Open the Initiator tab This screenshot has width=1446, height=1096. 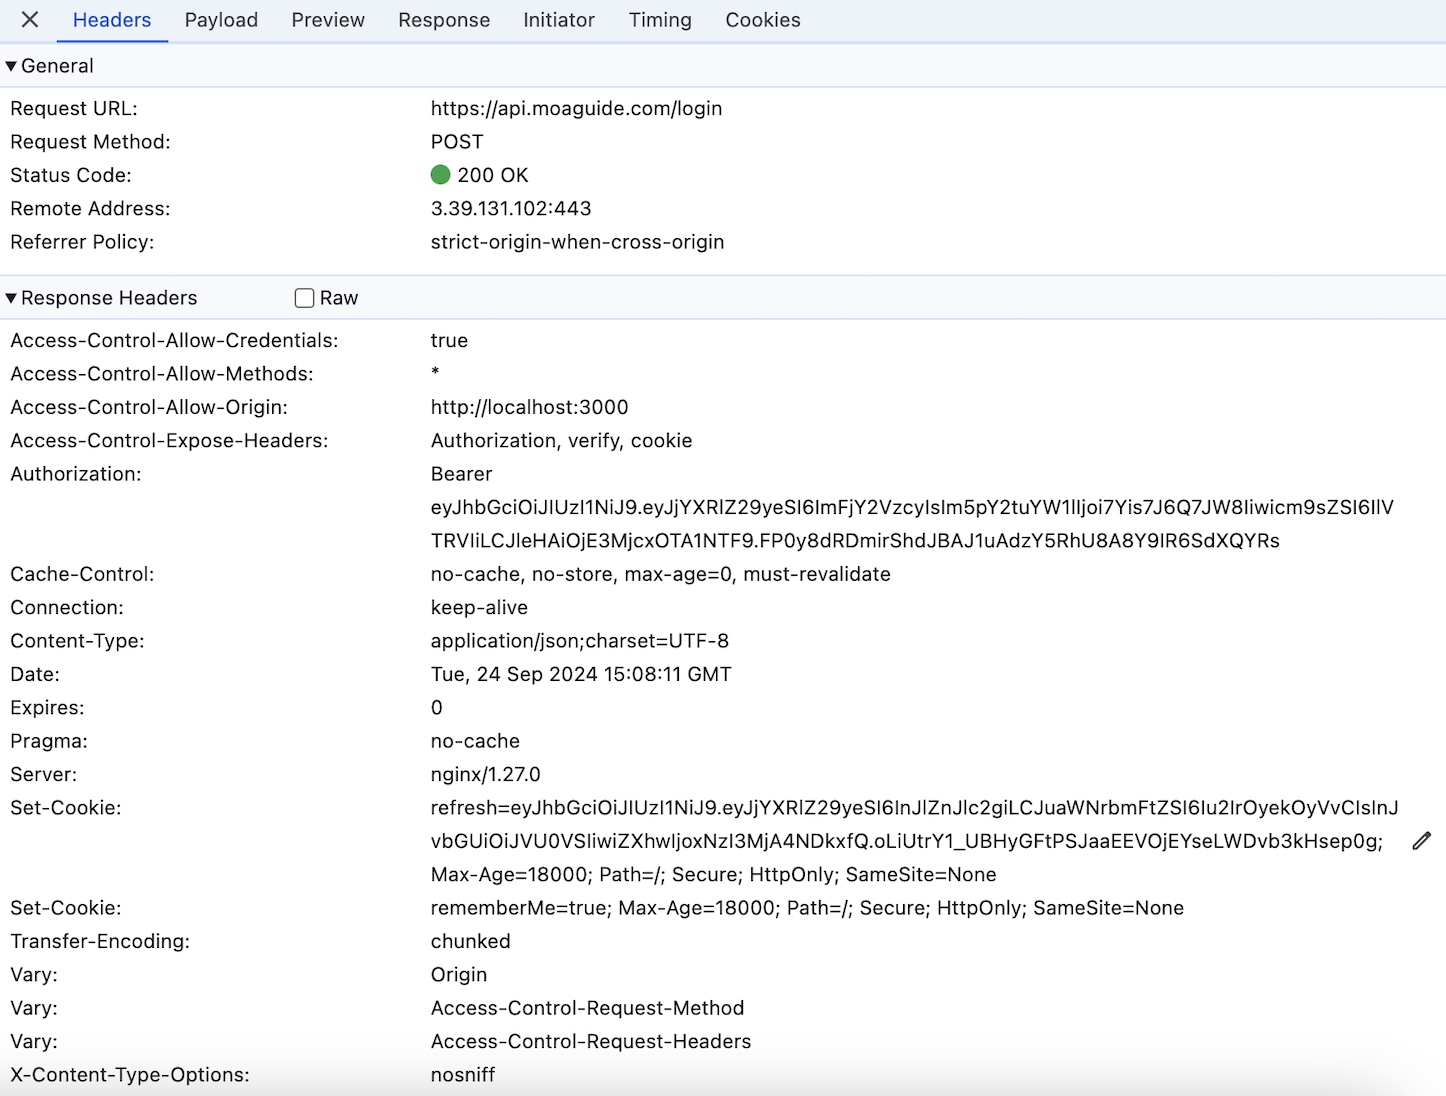pos(559,20)
